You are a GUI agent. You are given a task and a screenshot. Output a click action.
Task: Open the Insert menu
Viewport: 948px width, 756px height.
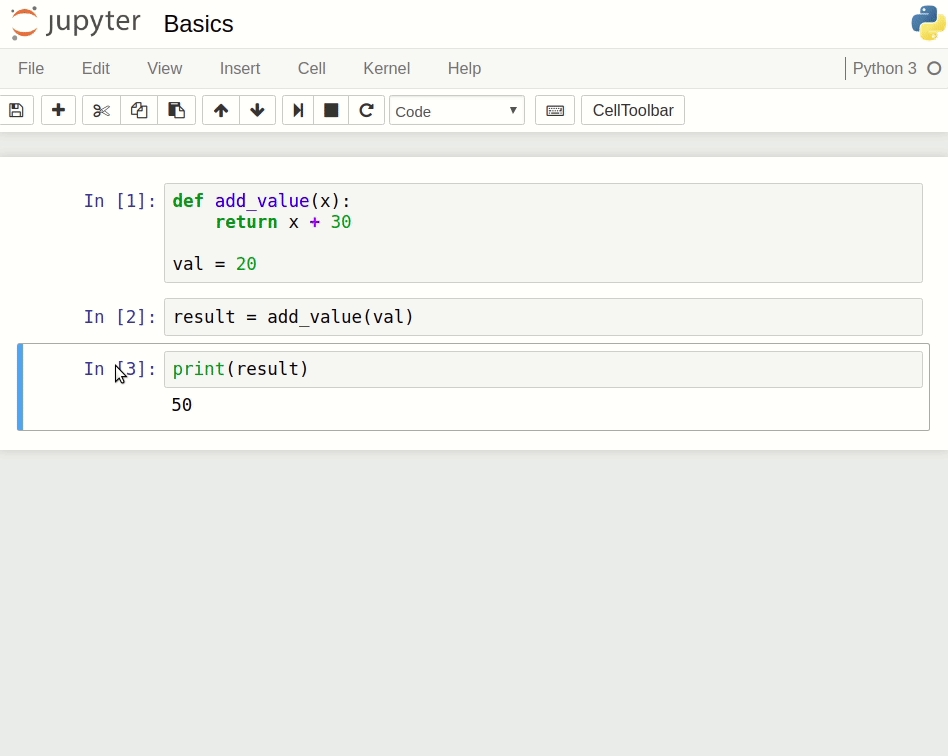coord(240,68)
